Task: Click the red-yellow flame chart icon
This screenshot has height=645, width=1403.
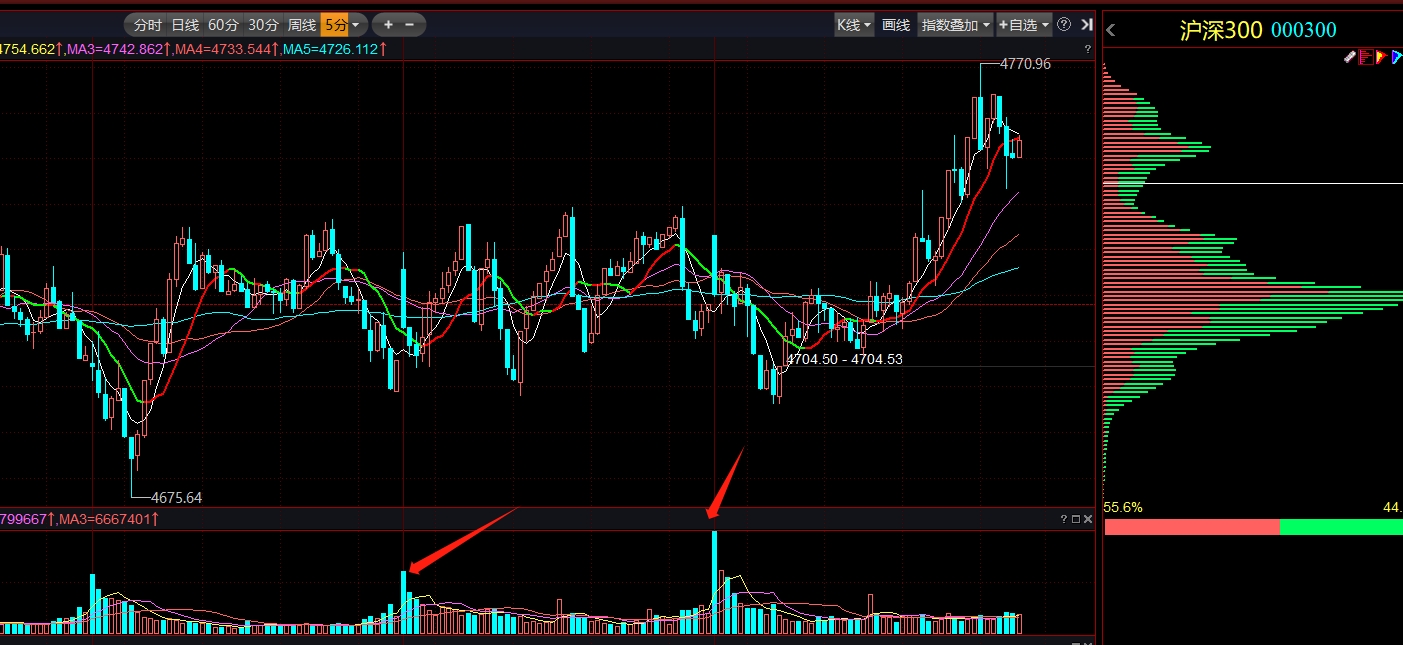Action: point(1381,58)
